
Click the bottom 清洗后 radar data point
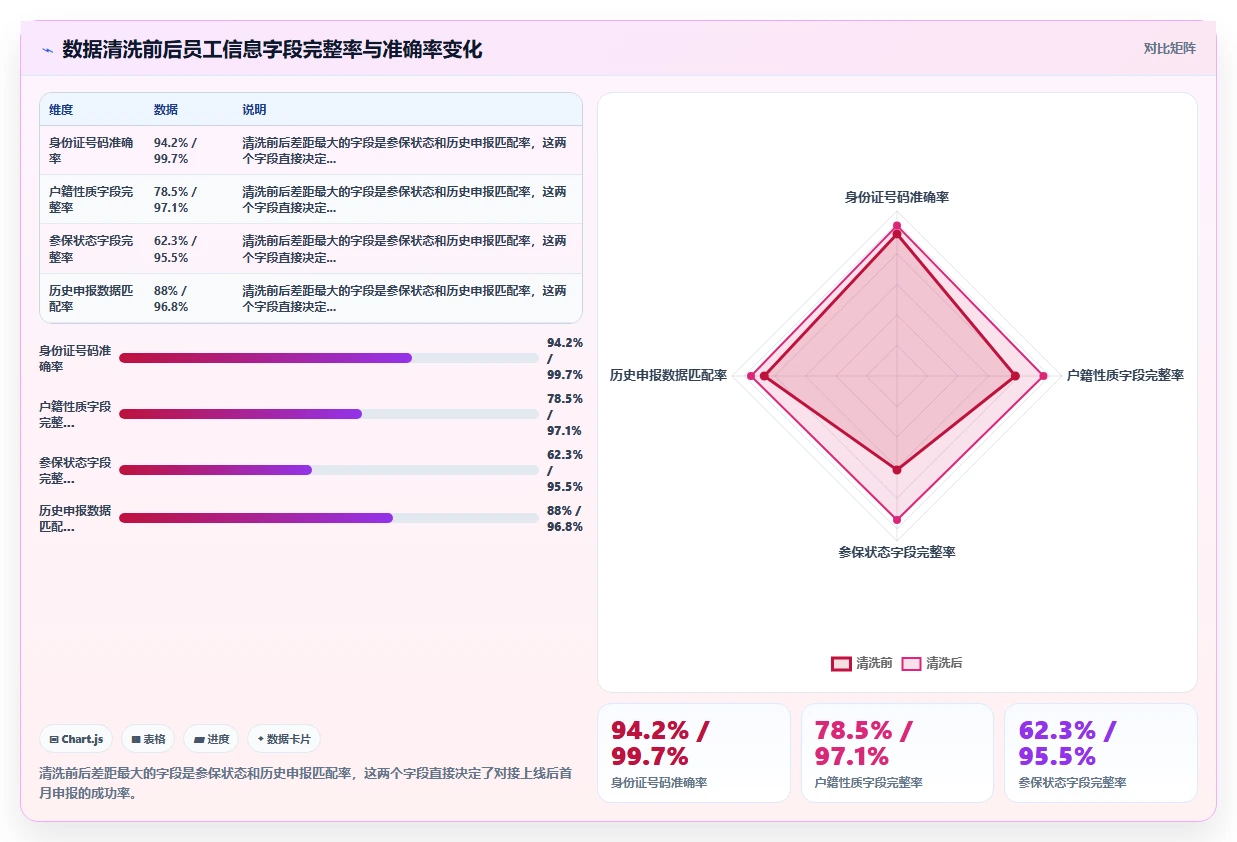[897, 519]
